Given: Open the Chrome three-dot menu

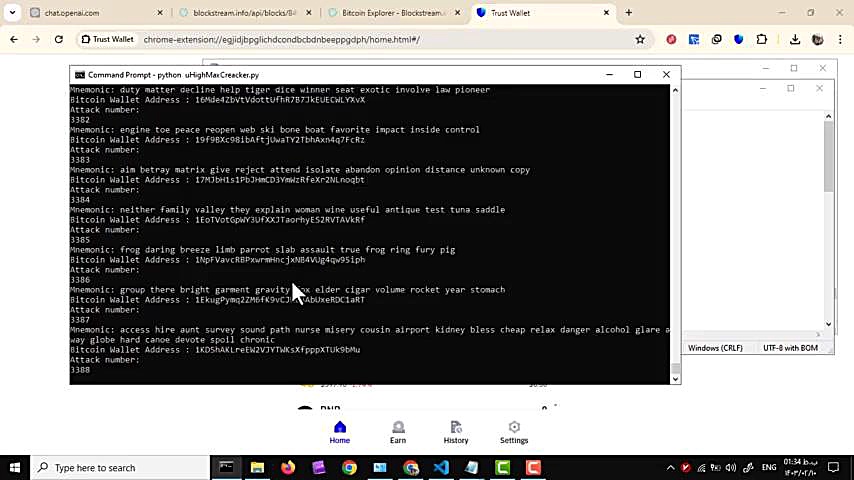Looking at the screenshot, I should pos(840,39).
